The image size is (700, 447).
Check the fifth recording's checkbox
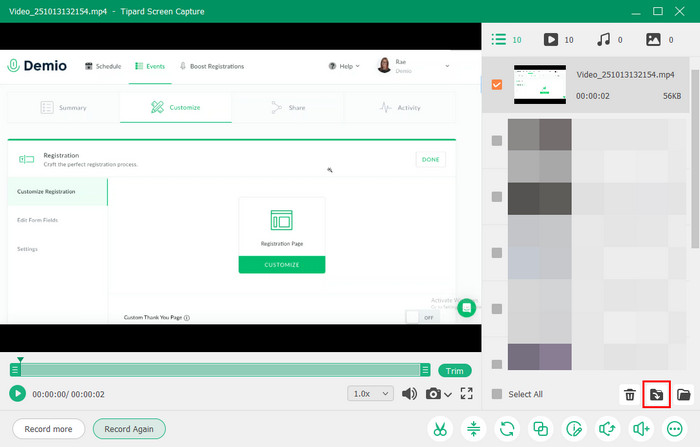pyautogui.click(x=497, y=309)
